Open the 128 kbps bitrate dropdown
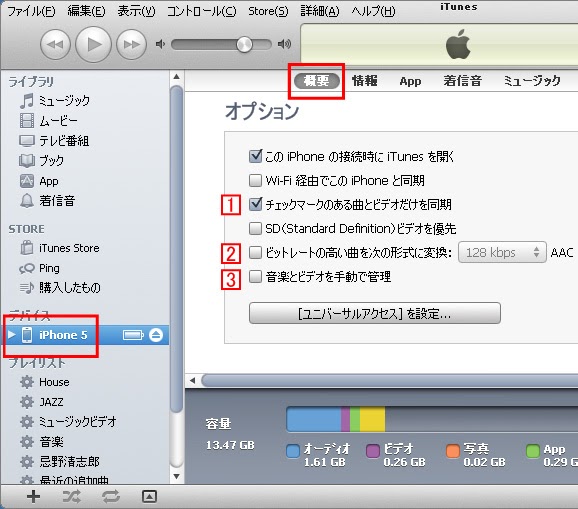This screenshot has width=578, height=509. pyautogui.click(x=502, y=252)
